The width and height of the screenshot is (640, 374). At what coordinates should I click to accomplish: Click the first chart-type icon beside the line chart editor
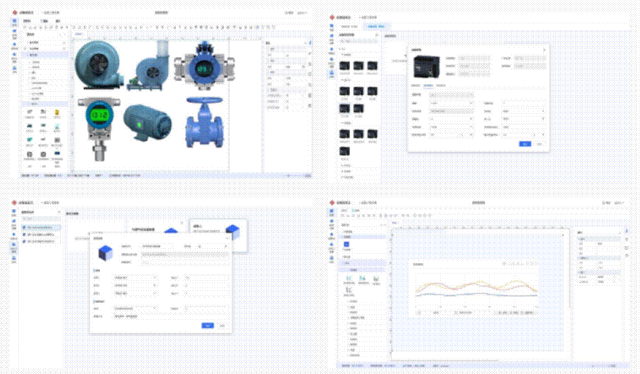point(349,278)
